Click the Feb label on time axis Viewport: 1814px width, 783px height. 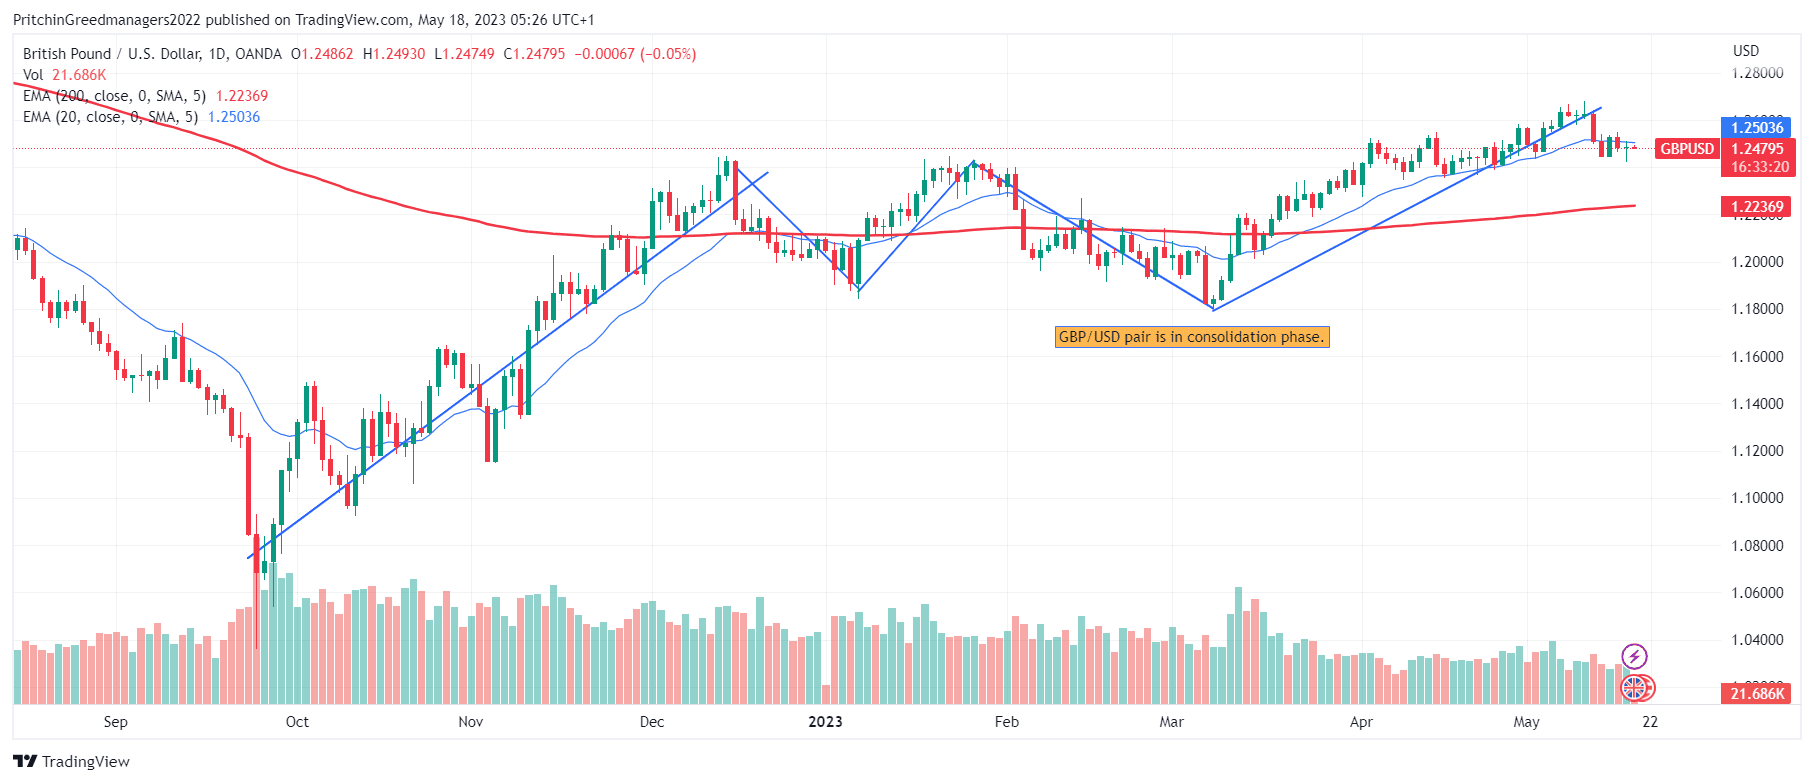[x=1007, y=722]
